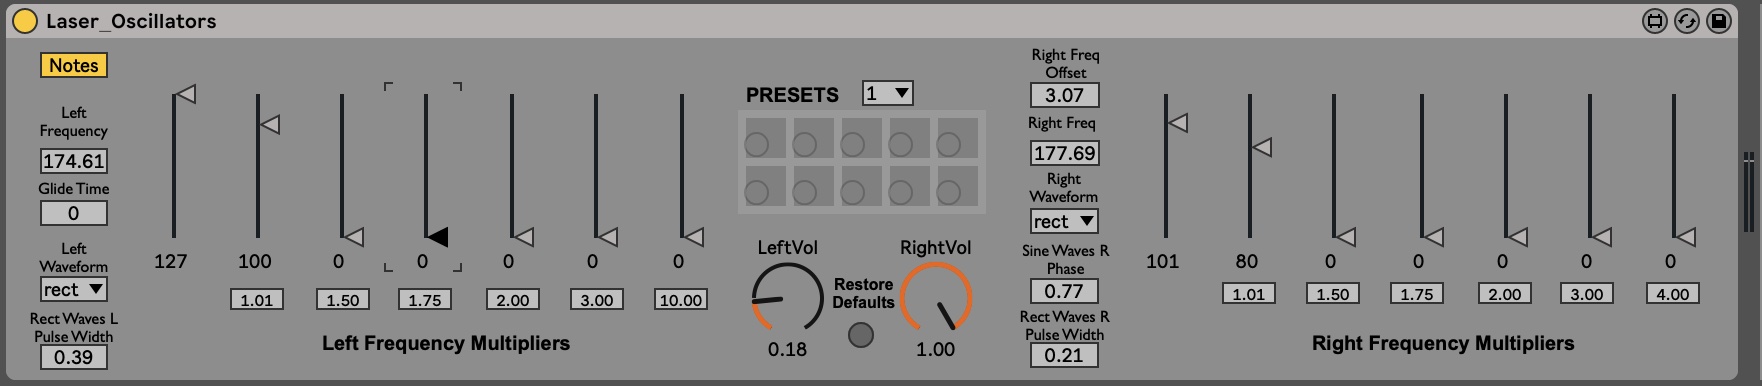
Task: Click the LeftVol knob
Action: 787,298
